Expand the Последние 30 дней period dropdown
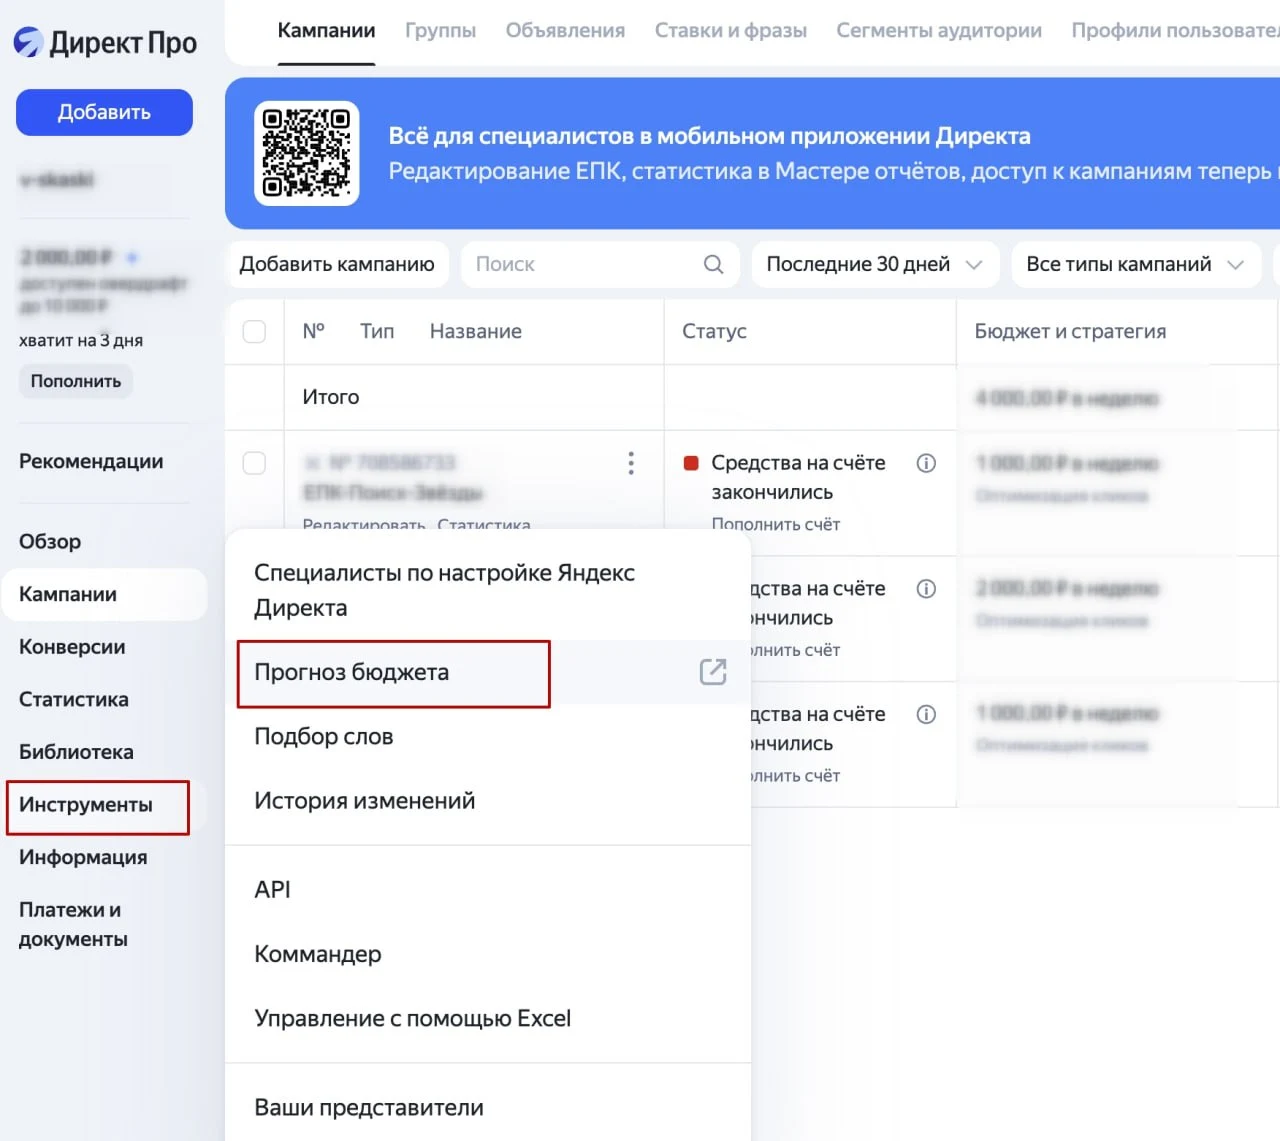The image size is (1280, 1141). (x=875, y=264)
